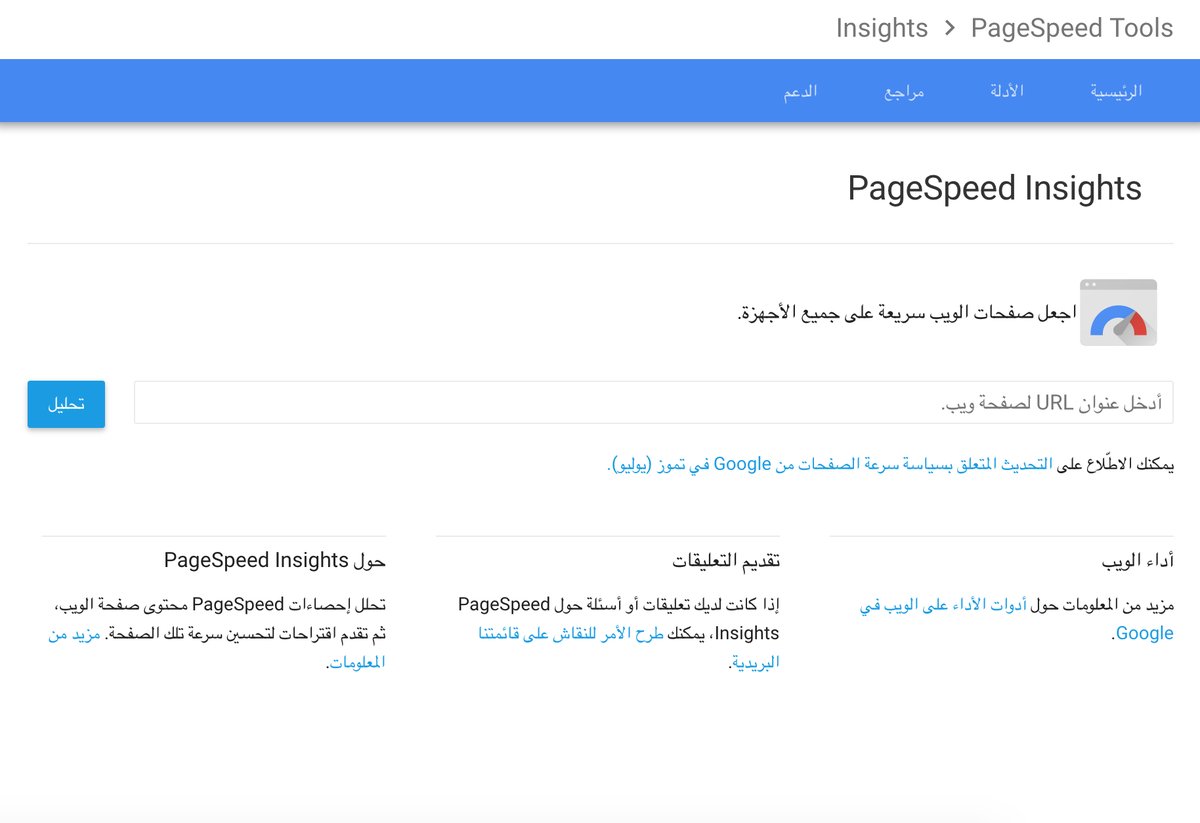The image size is (1200, 823).
Task: Click the تقديم التعليقات section heading
Action: [x=725, y=560]
